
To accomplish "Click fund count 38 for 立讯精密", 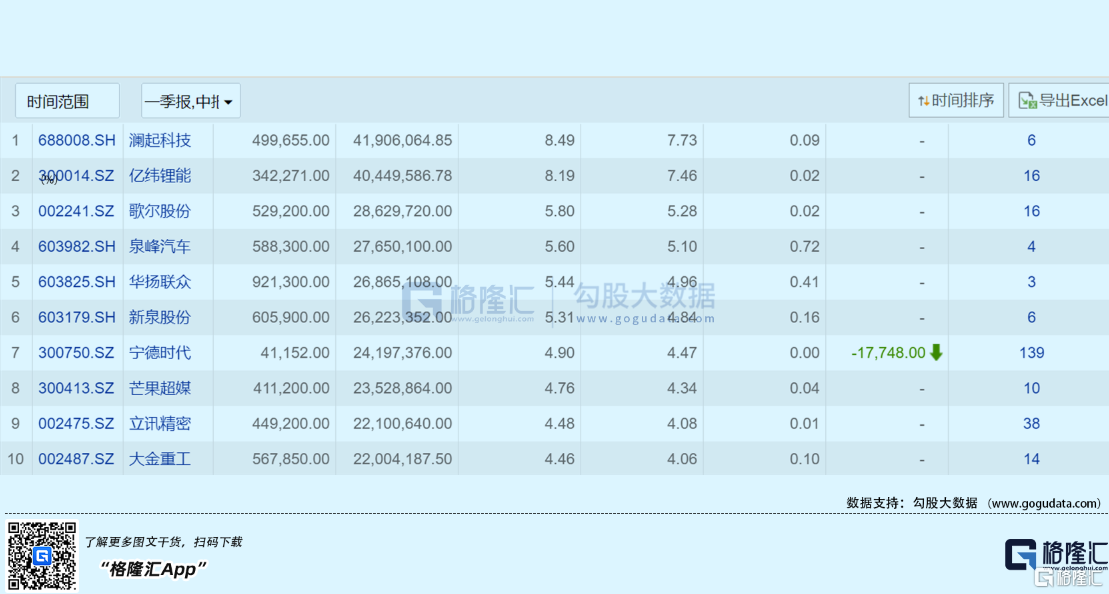I will 1031,423.
